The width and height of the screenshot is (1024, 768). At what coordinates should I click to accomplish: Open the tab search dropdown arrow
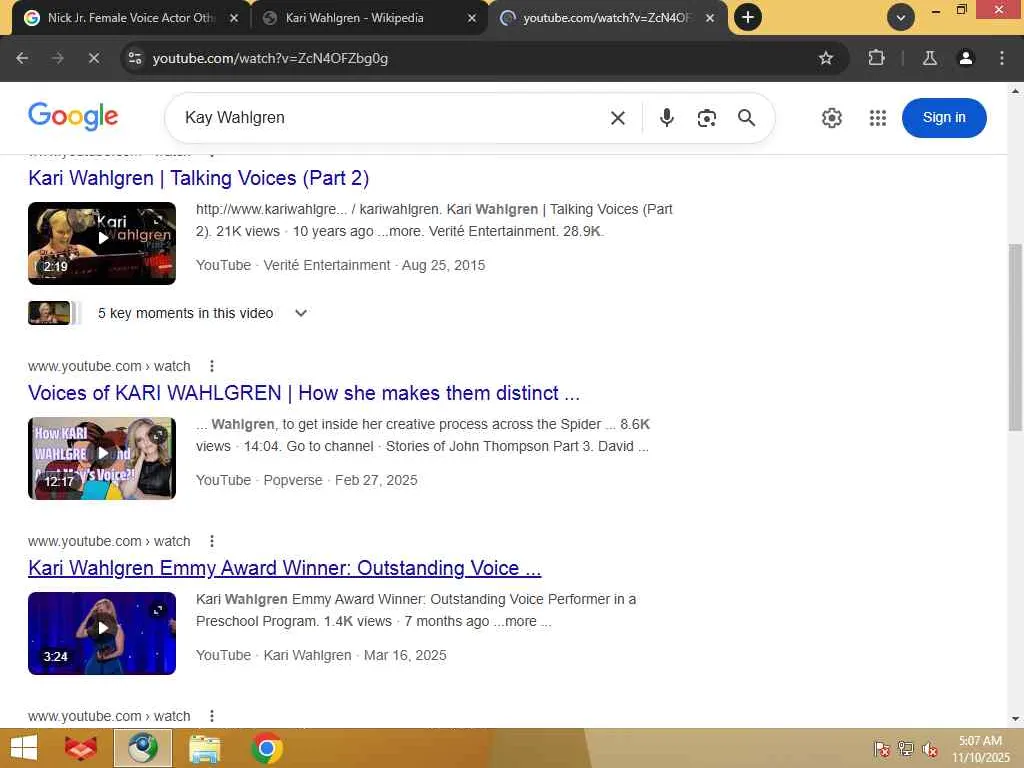coord(901,18)
